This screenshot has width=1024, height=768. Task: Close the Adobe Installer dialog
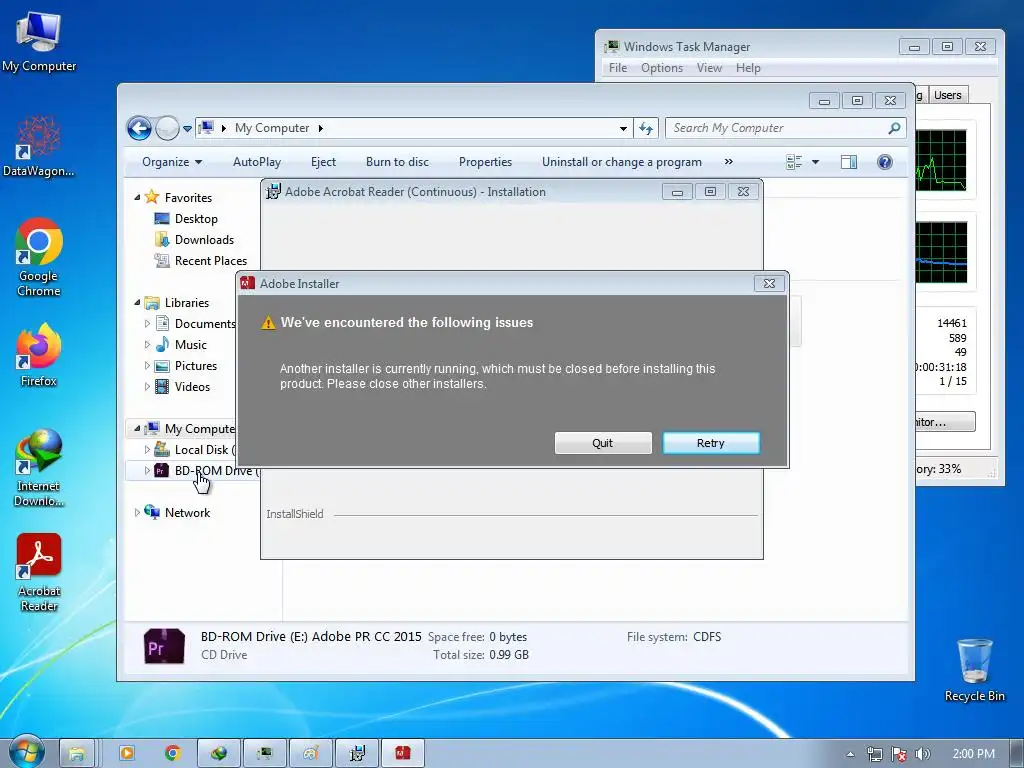(x=769, y=283)
